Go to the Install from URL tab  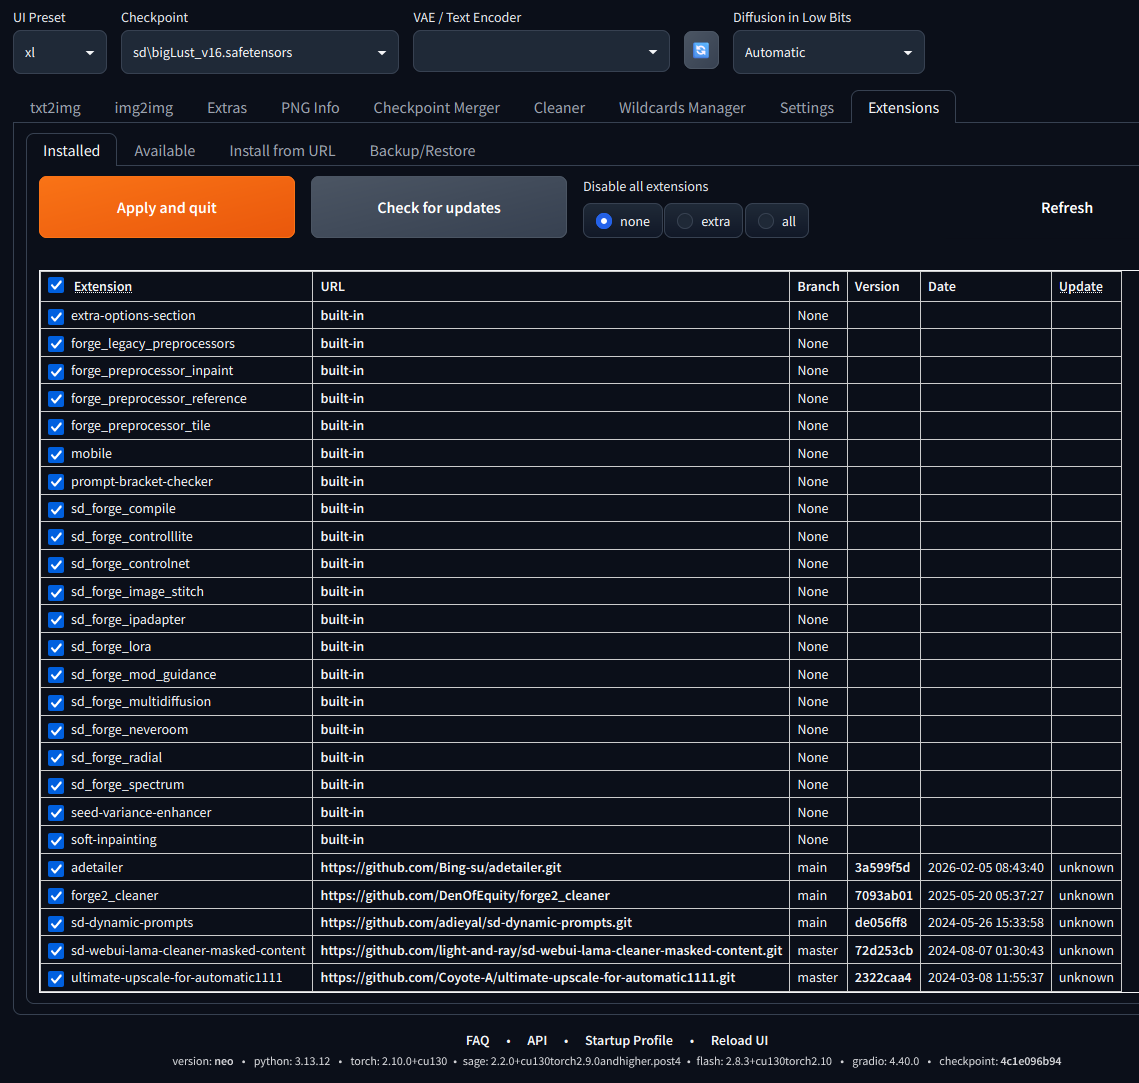coord(282,150)
